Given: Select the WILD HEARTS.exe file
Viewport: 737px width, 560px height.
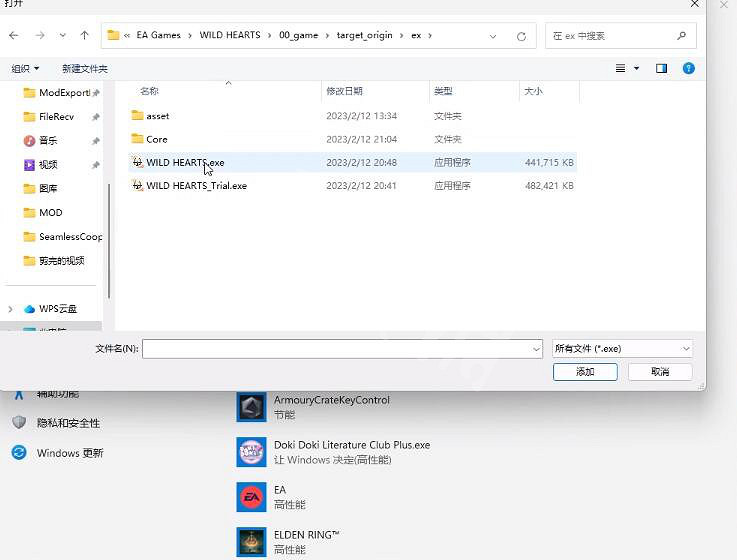Looking at the screenshot, I should tap(185, 162).
